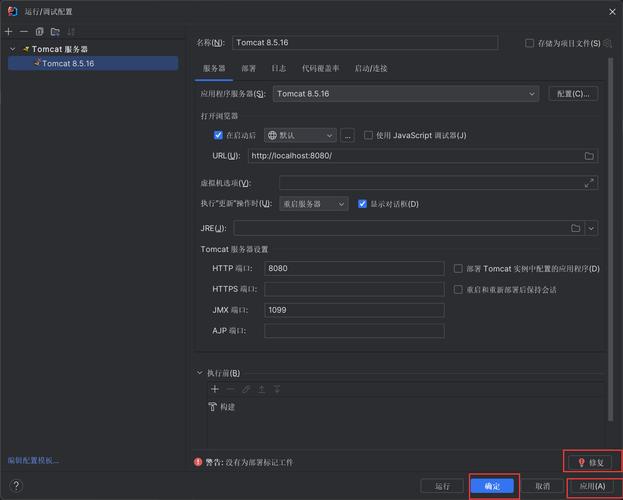
Task: Copy the selected configuration icon
Action: [39, 31]
